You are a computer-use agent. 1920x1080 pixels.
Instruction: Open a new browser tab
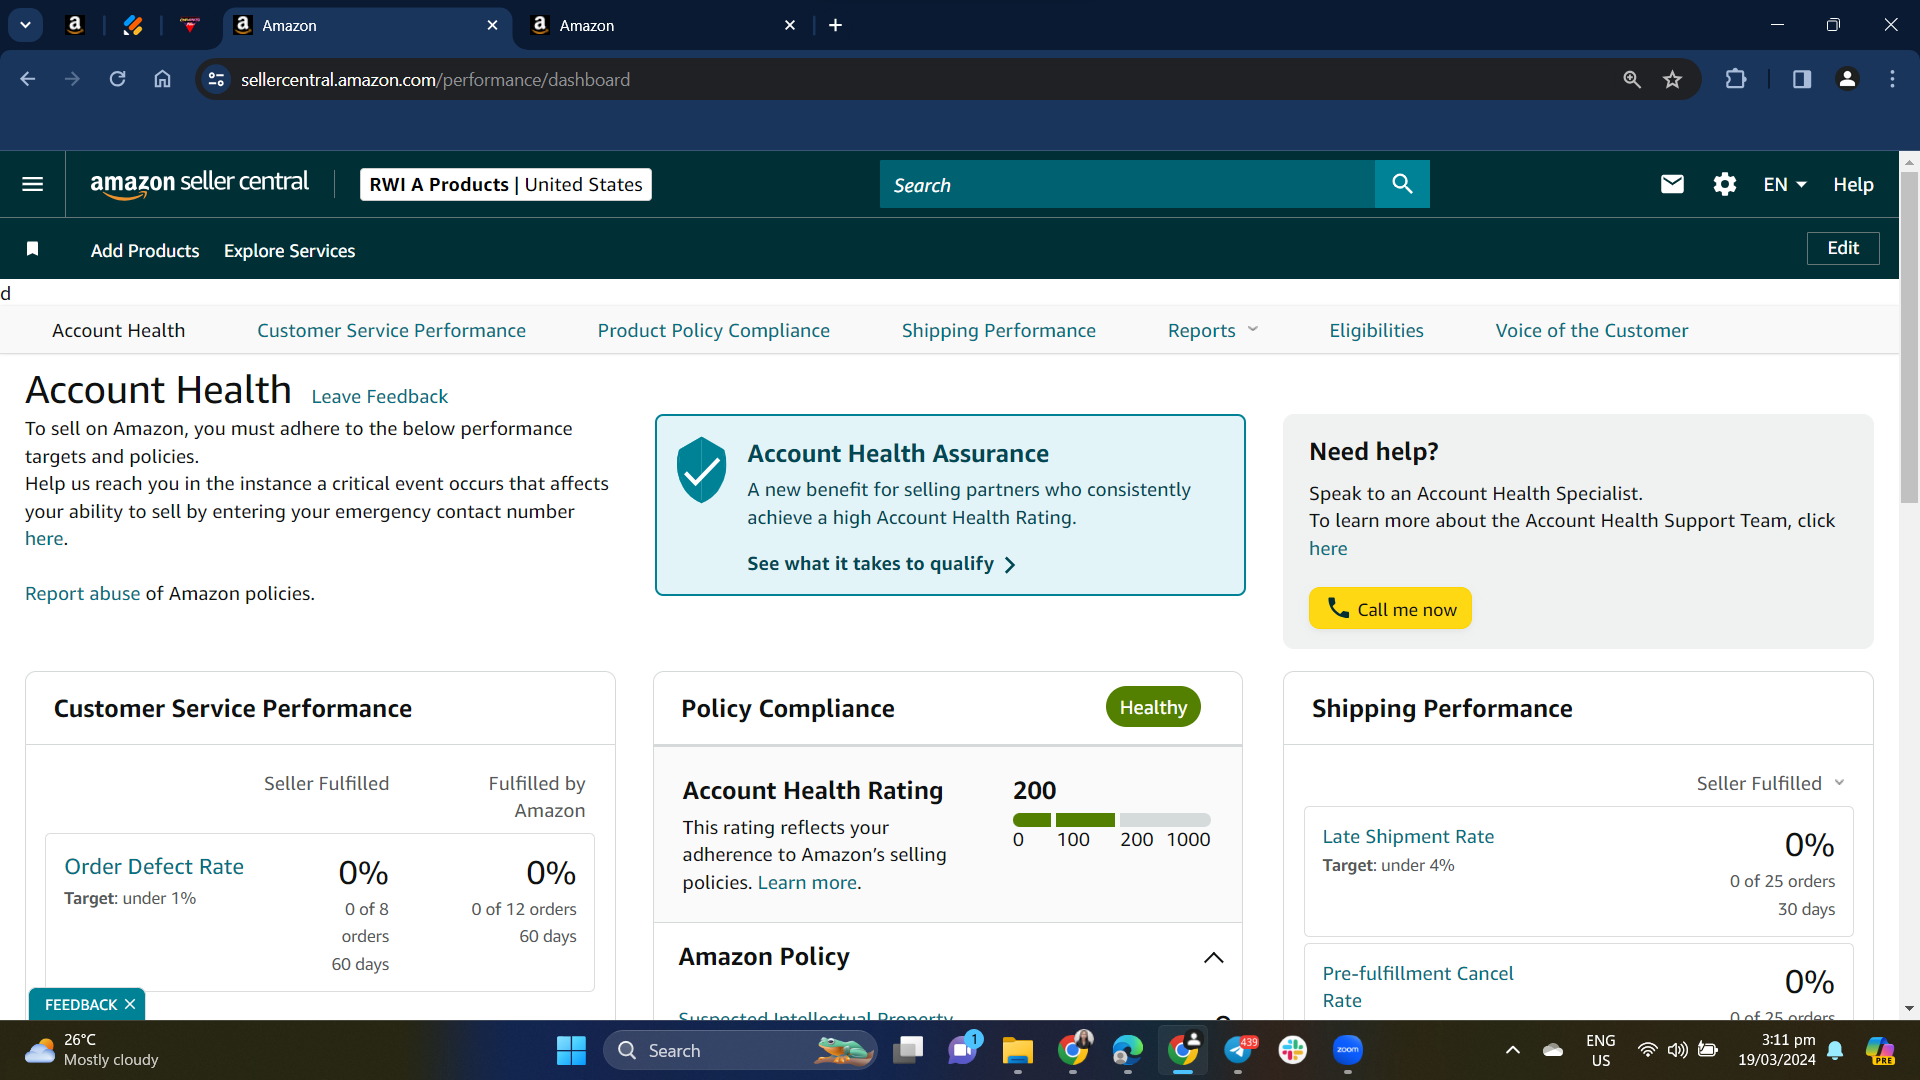pos(836,25)
